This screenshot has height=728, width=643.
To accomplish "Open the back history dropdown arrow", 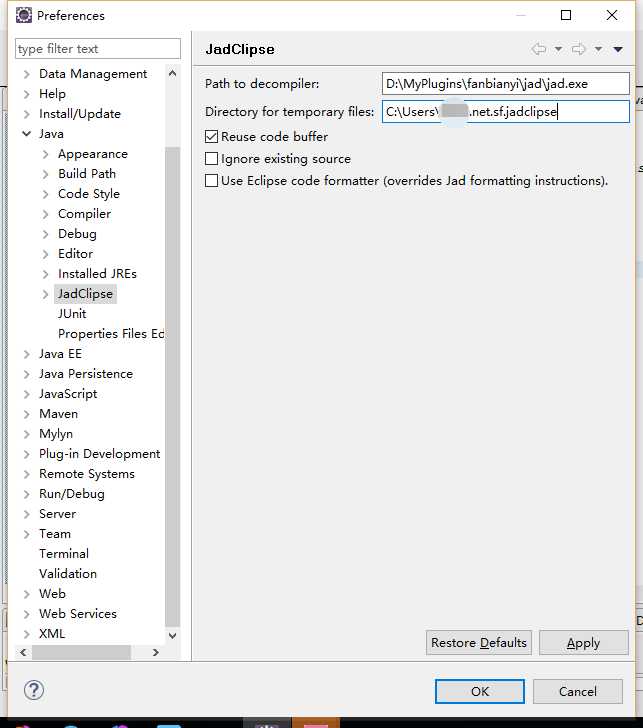I will coord(559,49).
